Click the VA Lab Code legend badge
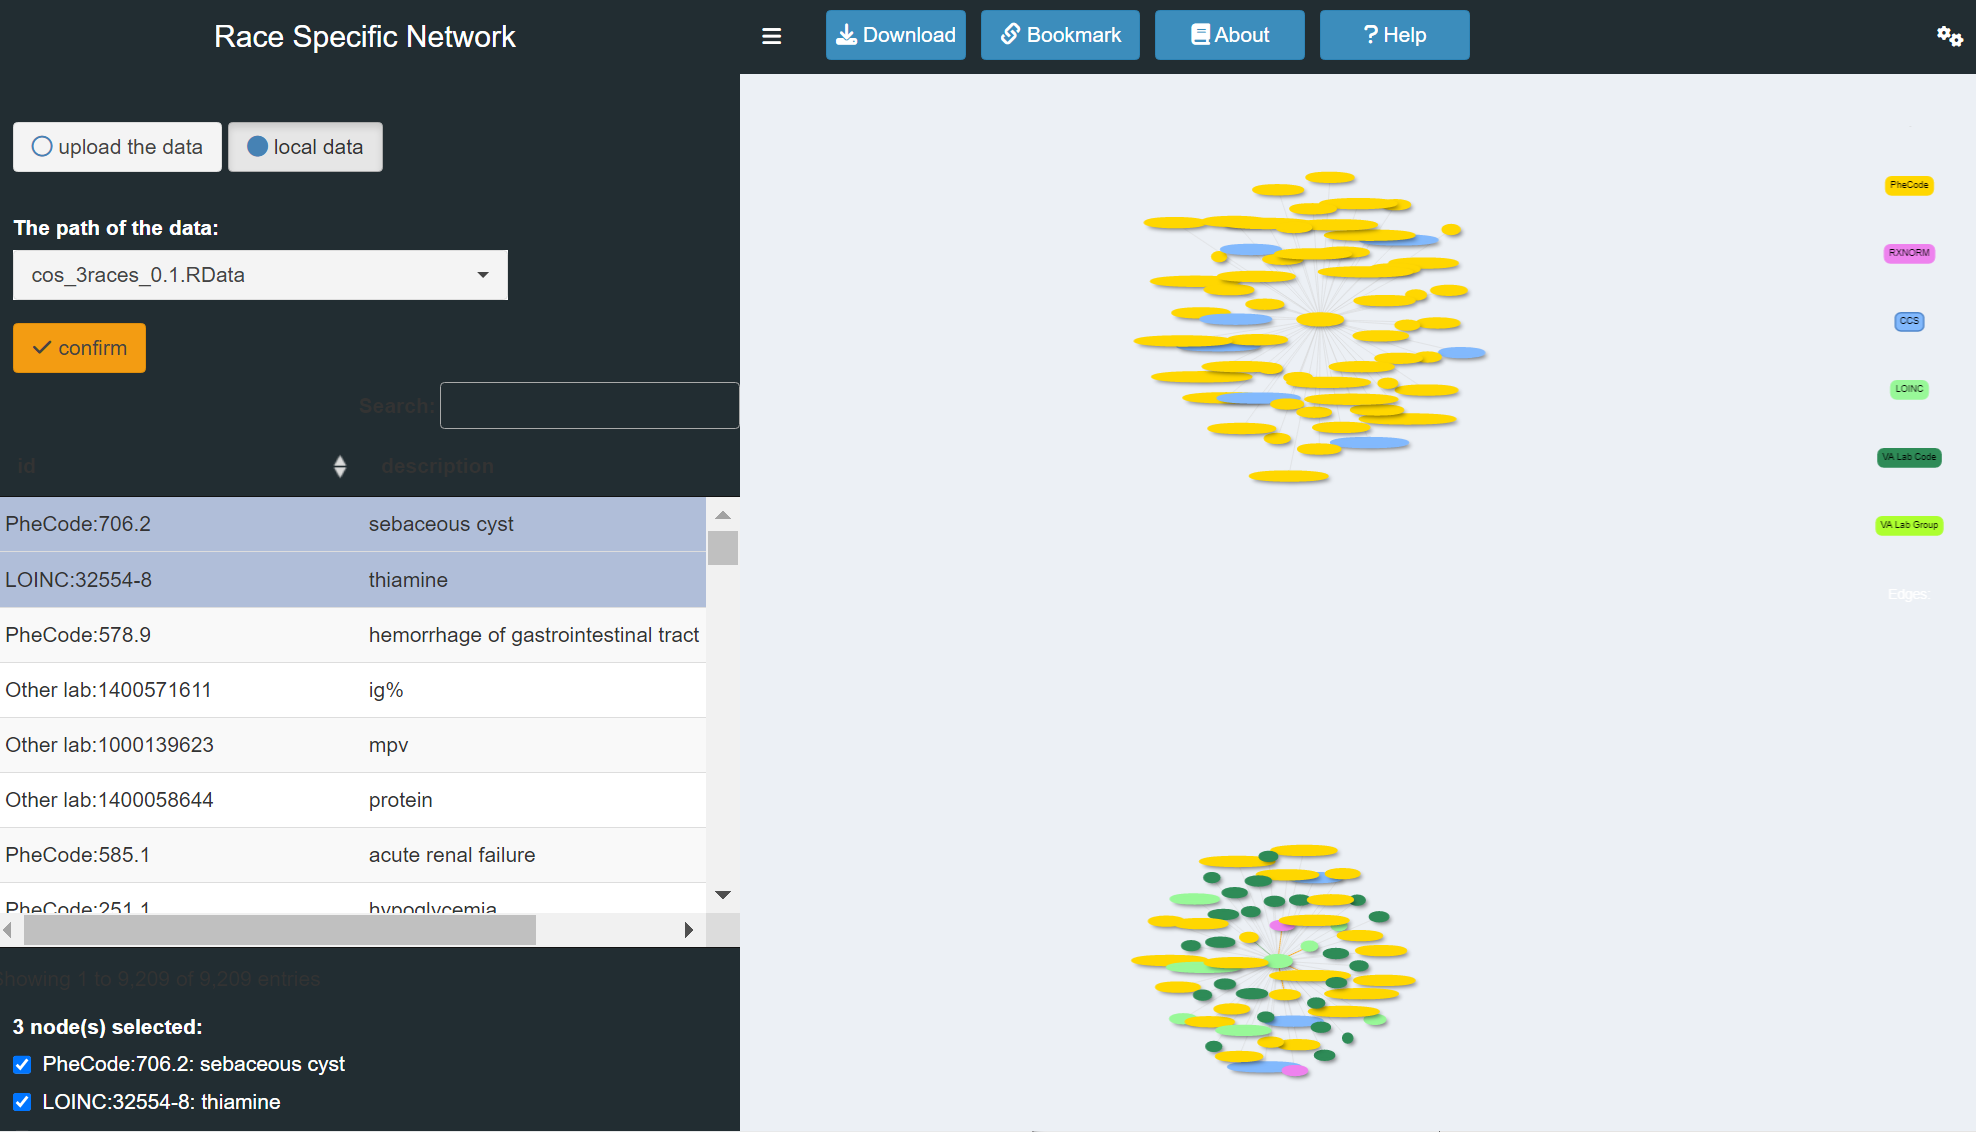 coord(1908,457)
